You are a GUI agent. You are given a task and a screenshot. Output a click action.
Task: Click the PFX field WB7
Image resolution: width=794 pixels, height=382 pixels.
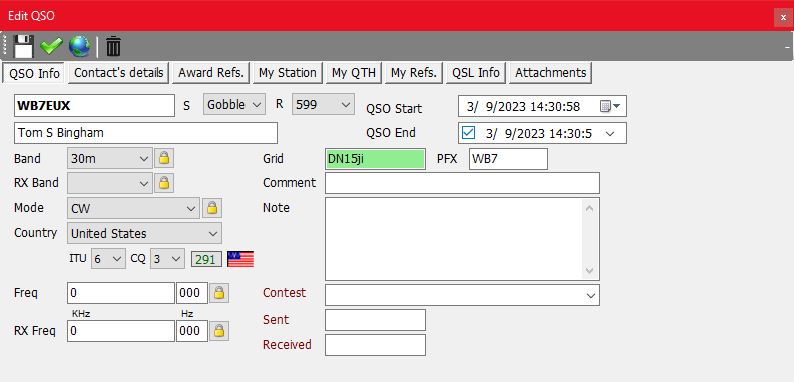[x=508, y=159]
